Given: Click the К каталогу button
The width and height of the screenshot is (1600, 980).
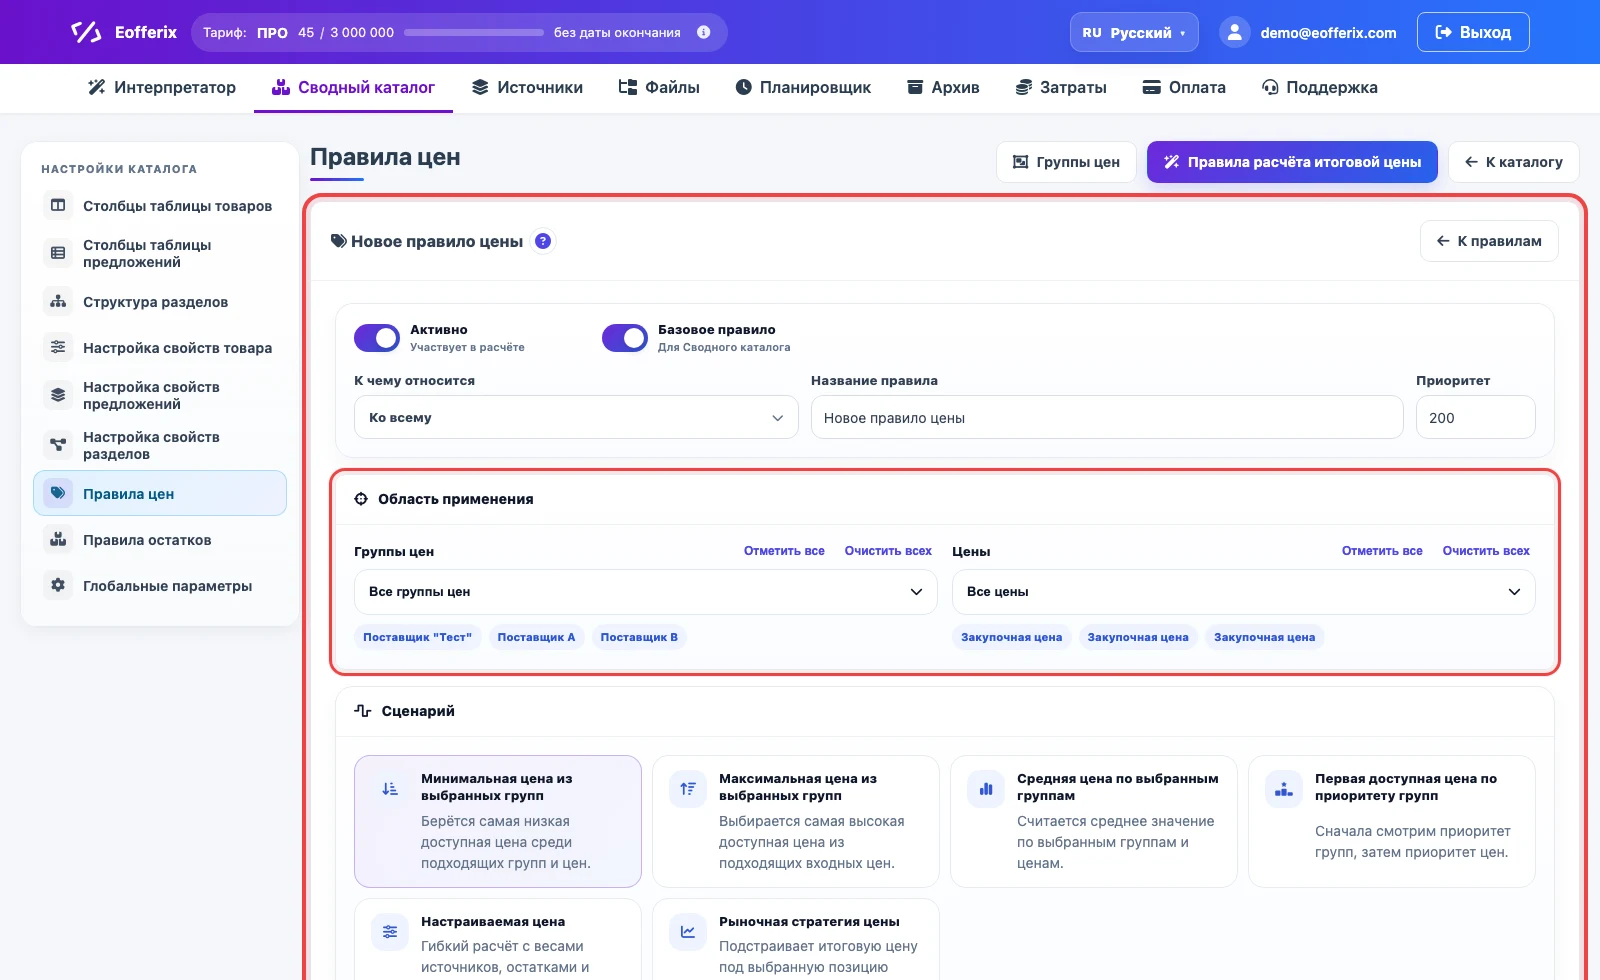Looking at the screenshot, I should [x=1514, y=162].
